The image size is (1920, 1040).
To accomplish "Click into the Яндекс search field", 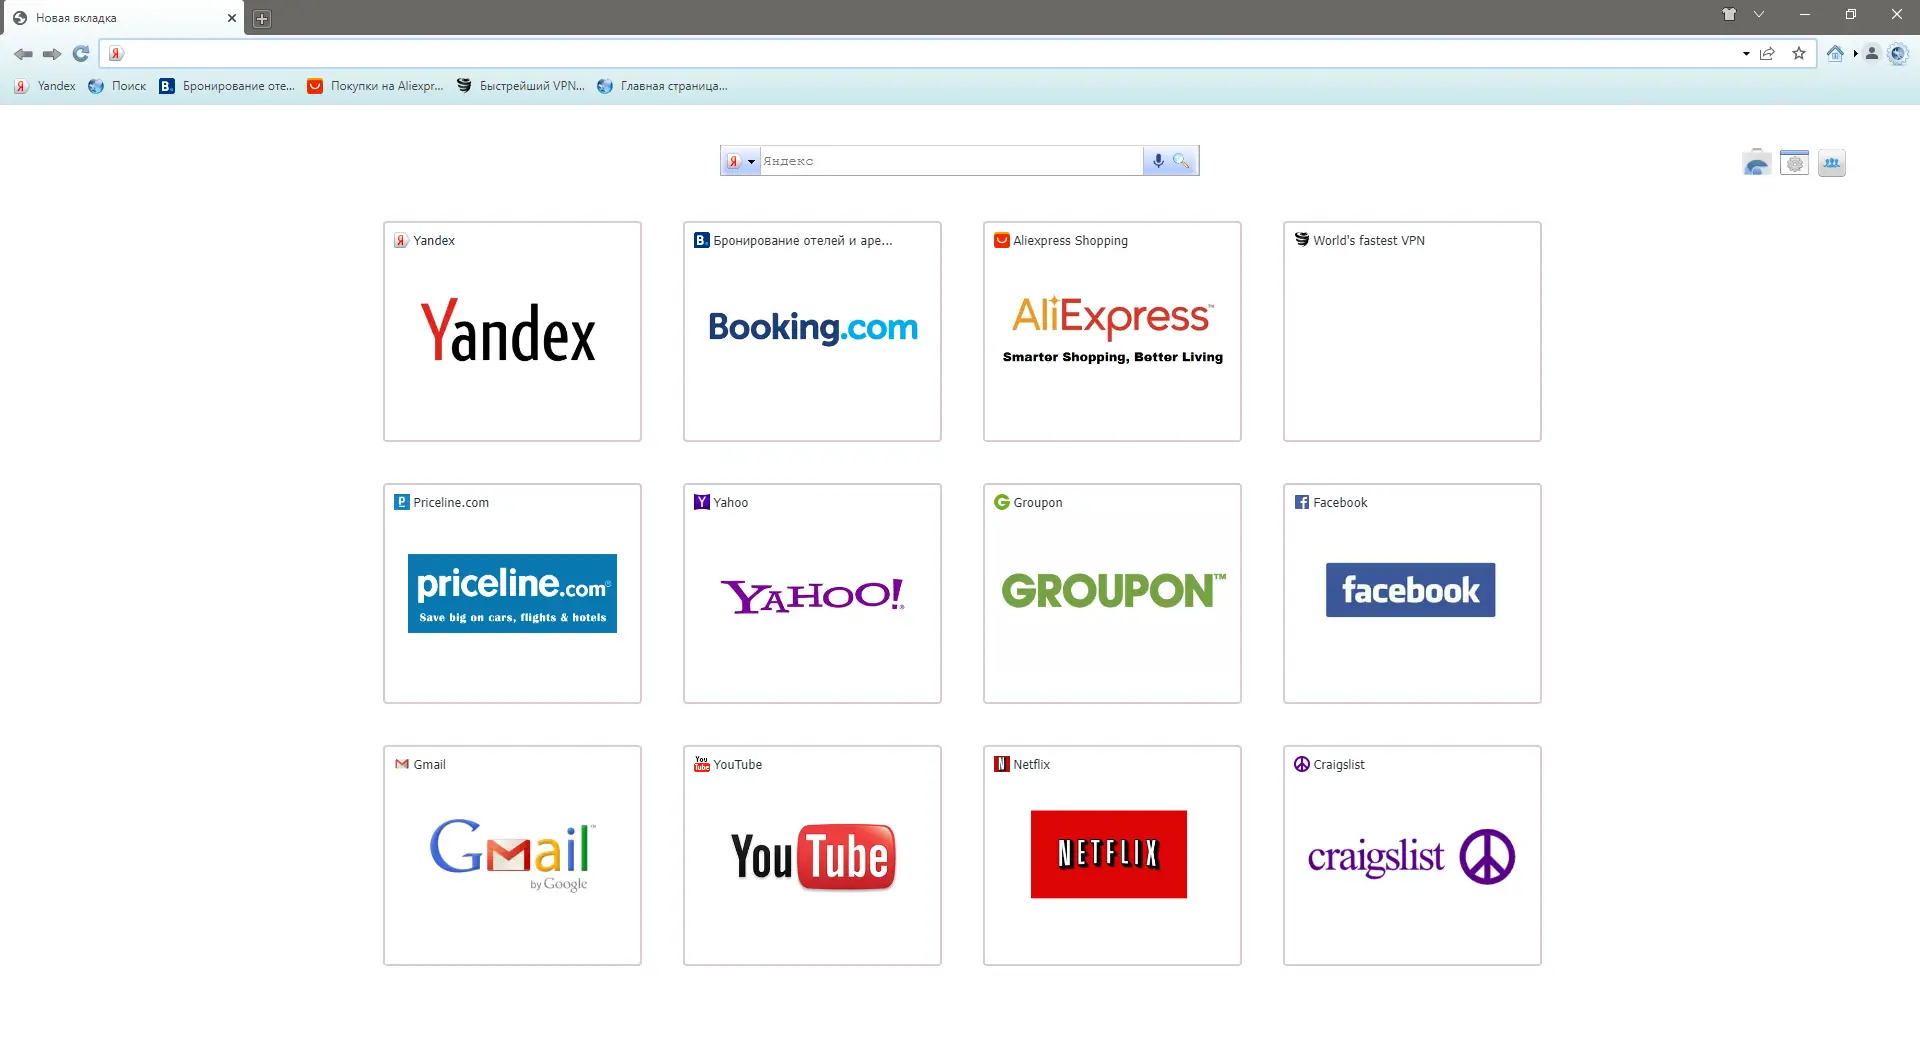I will (951, 161).
